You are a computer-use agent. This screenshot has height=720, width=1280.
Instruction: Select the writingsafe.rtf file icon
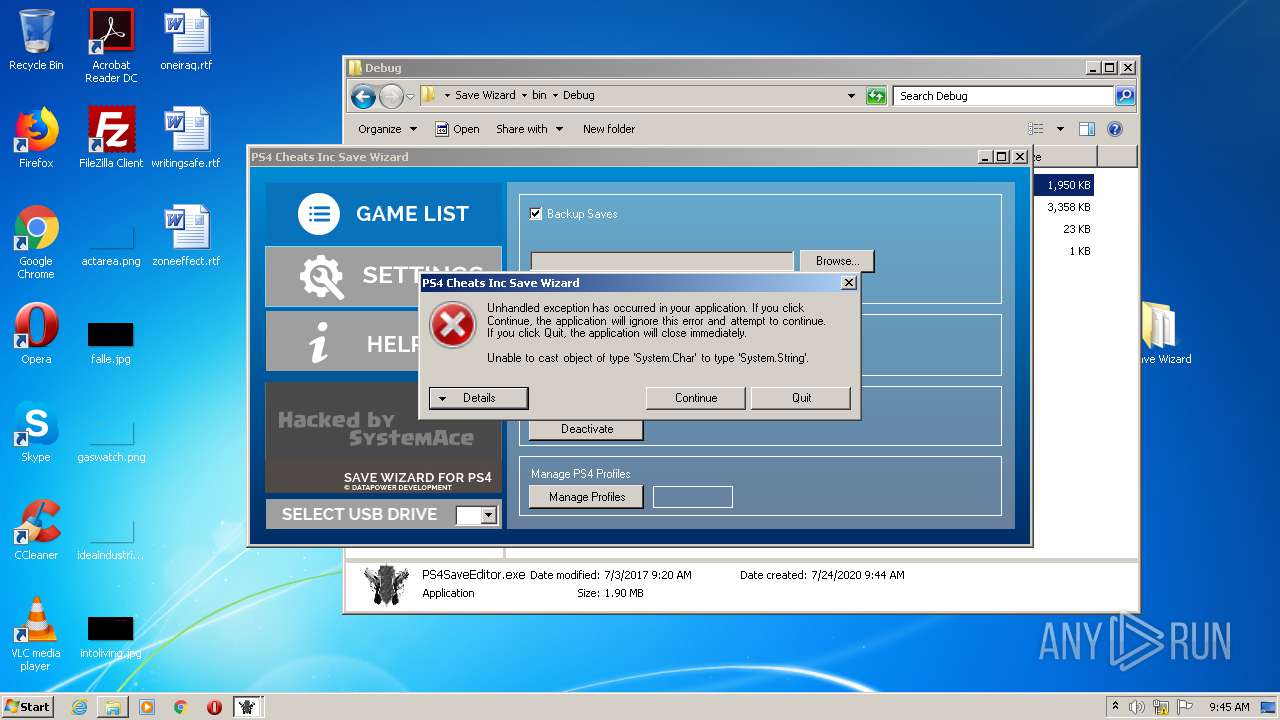(186, 138)
